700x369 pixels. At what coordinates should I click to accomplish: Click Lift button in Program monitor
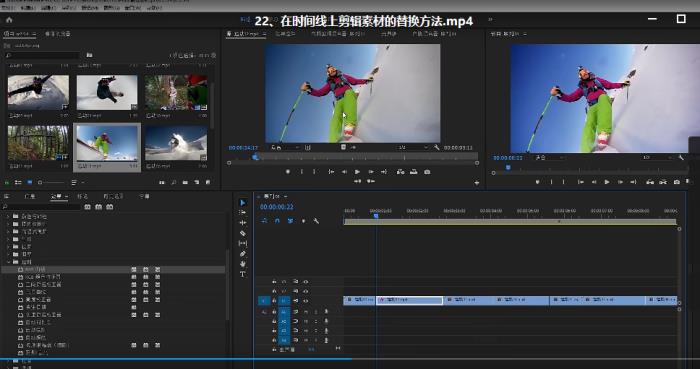click(x=650, y=182)
